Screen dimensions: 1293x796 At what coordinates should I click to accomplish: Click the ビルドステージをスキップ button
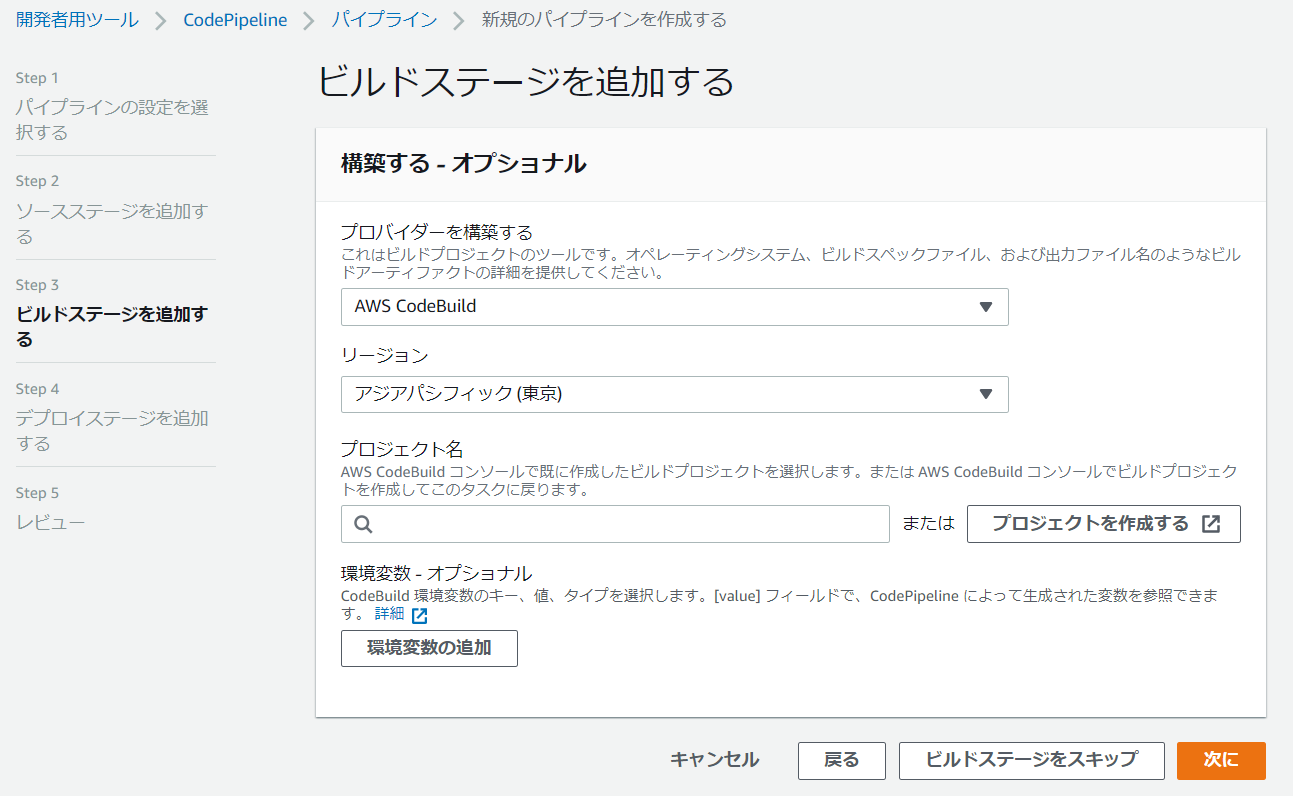[x=1031, y=760]
